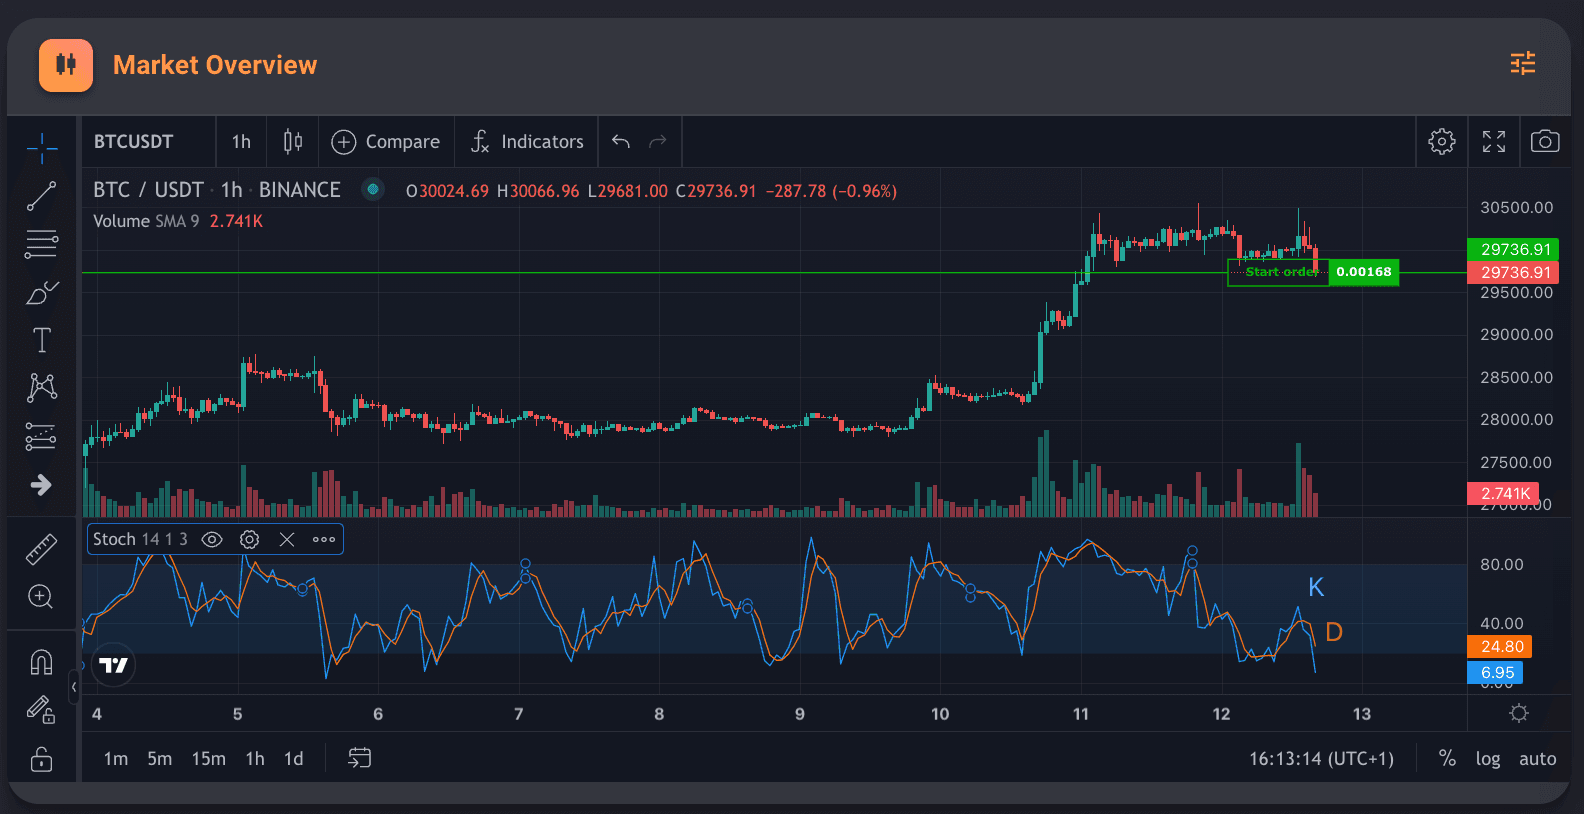Image resolution: width=1584 pixels, height=814 pixels.
Task: Open the chart settings gear
Action: 1441,142
